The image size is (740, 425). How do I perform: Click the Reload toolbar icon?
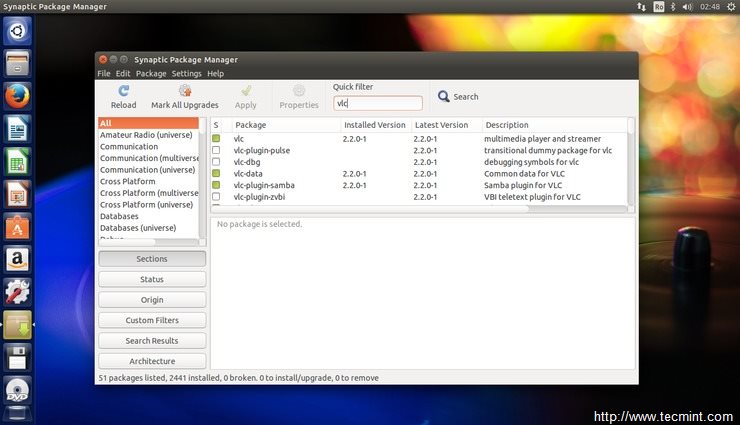(123, 91)
